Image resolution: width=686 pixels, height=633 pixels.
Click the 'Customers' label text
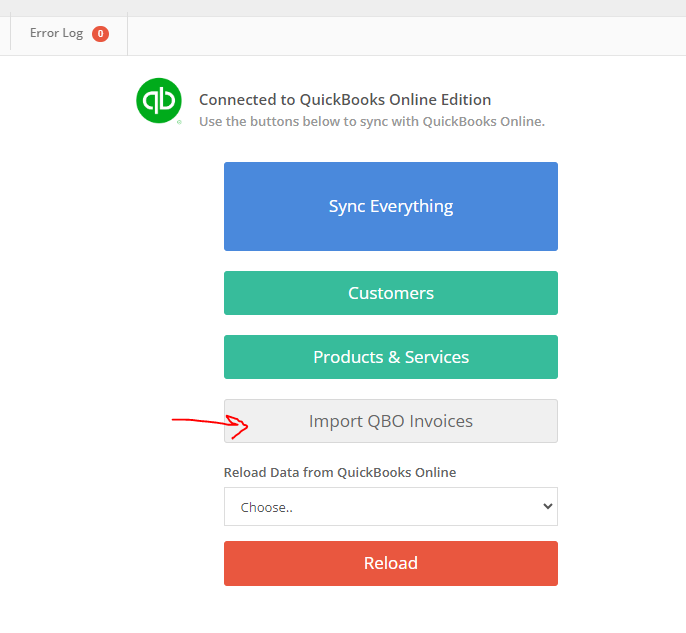click(391, 293)
